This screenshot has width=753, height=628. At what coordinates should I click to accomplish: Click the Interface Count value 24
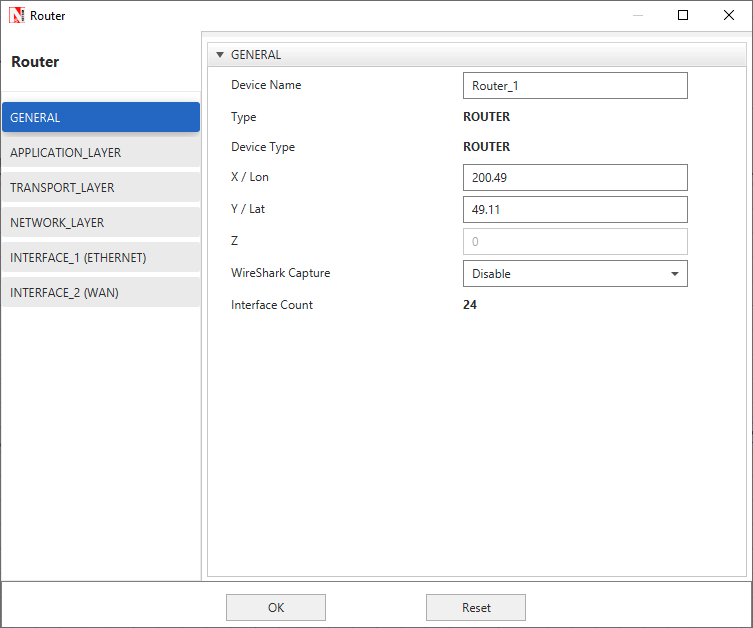point(470,305)
